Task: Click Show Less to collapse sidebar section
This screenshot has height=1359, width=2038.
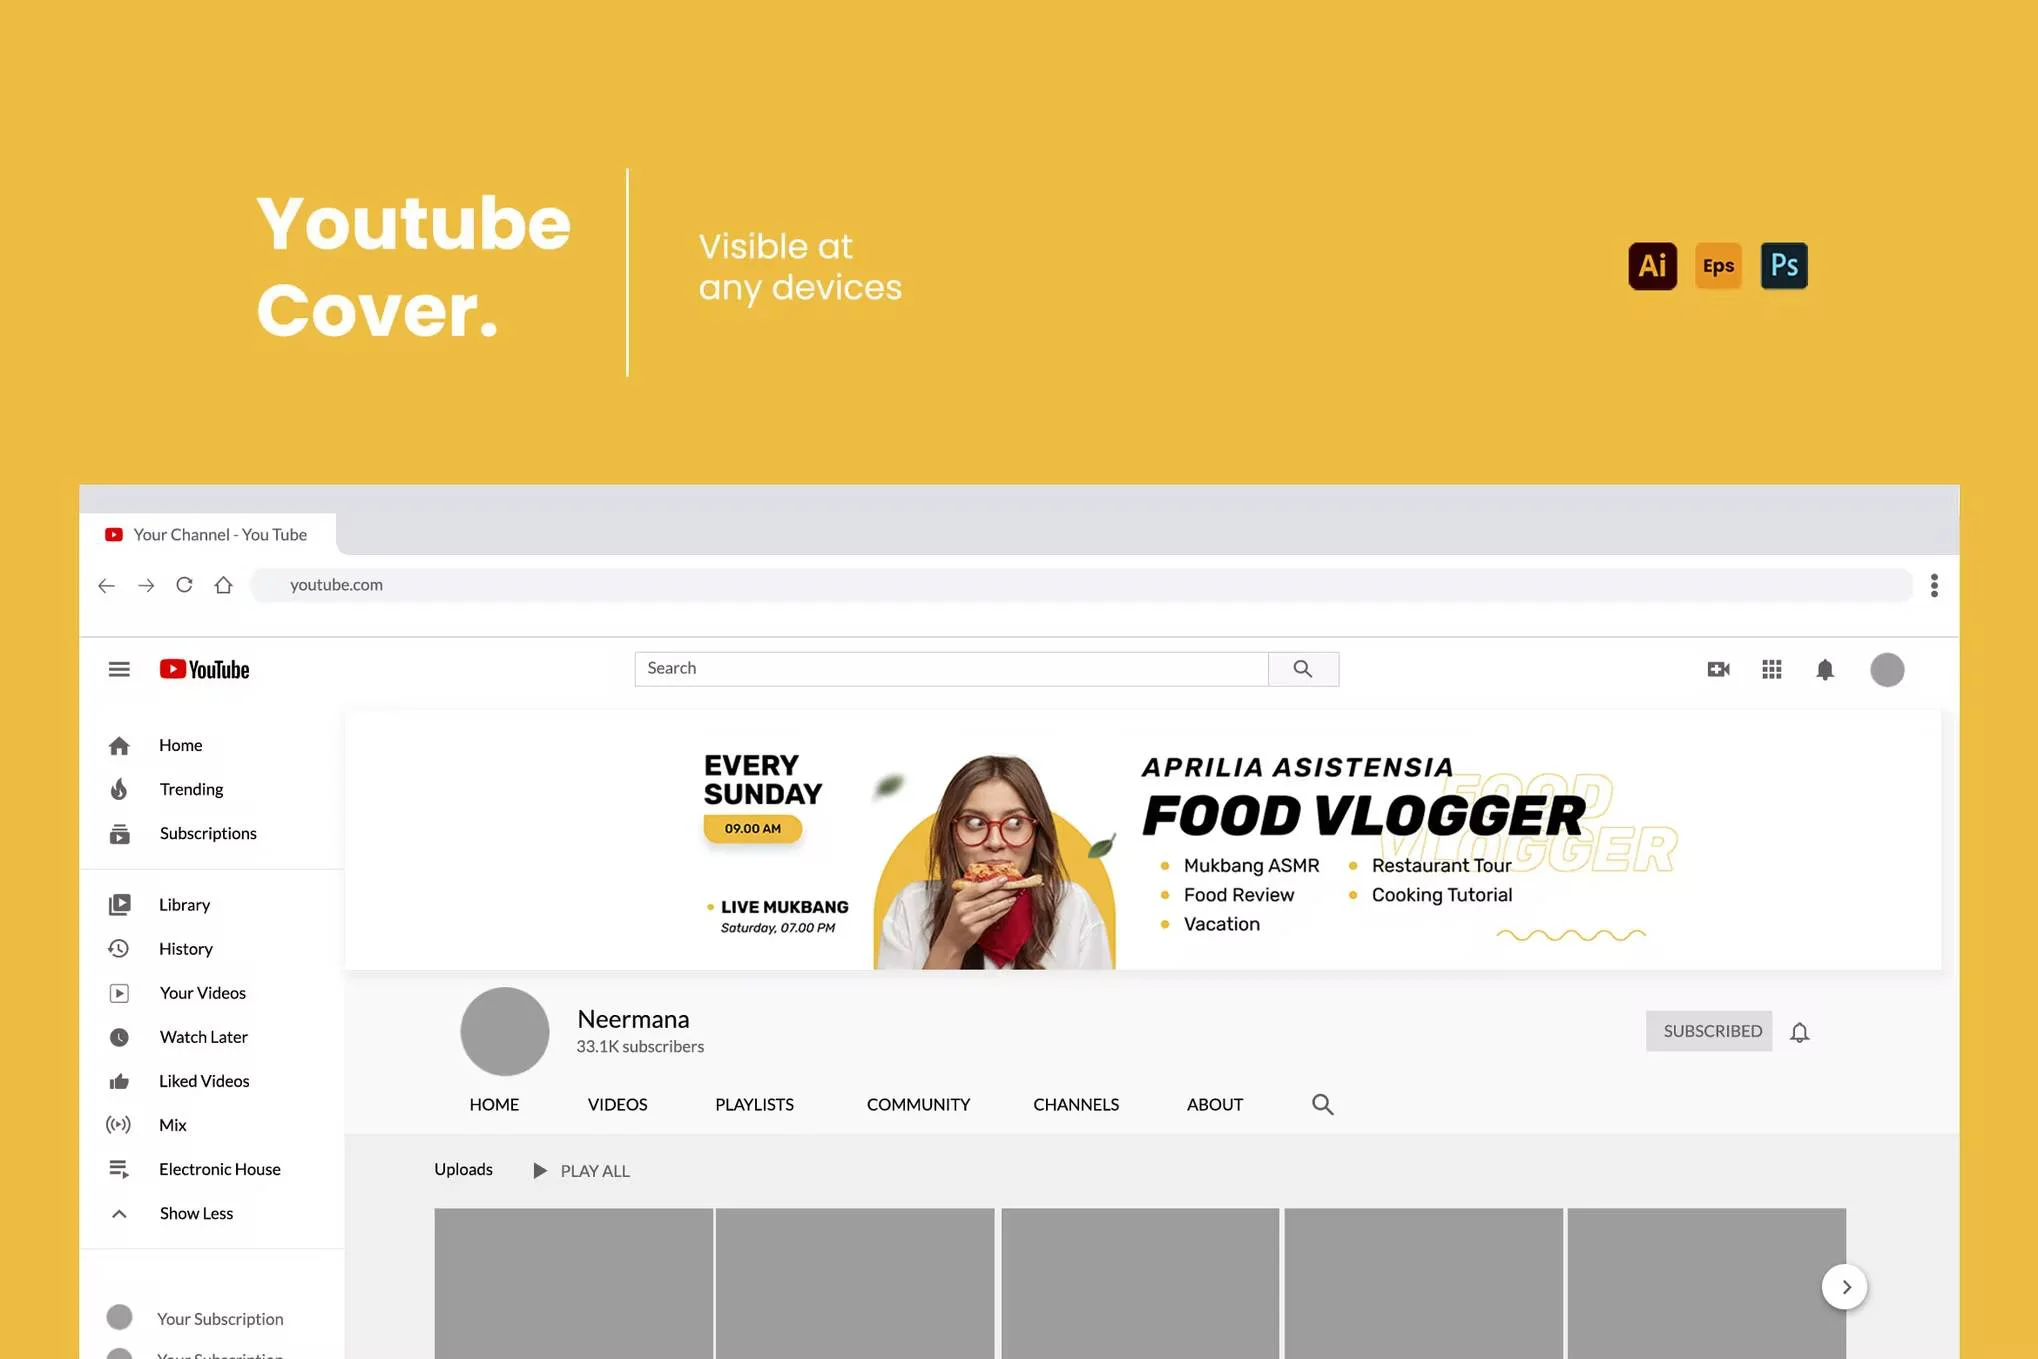Action: click(x=194, y=1212)
